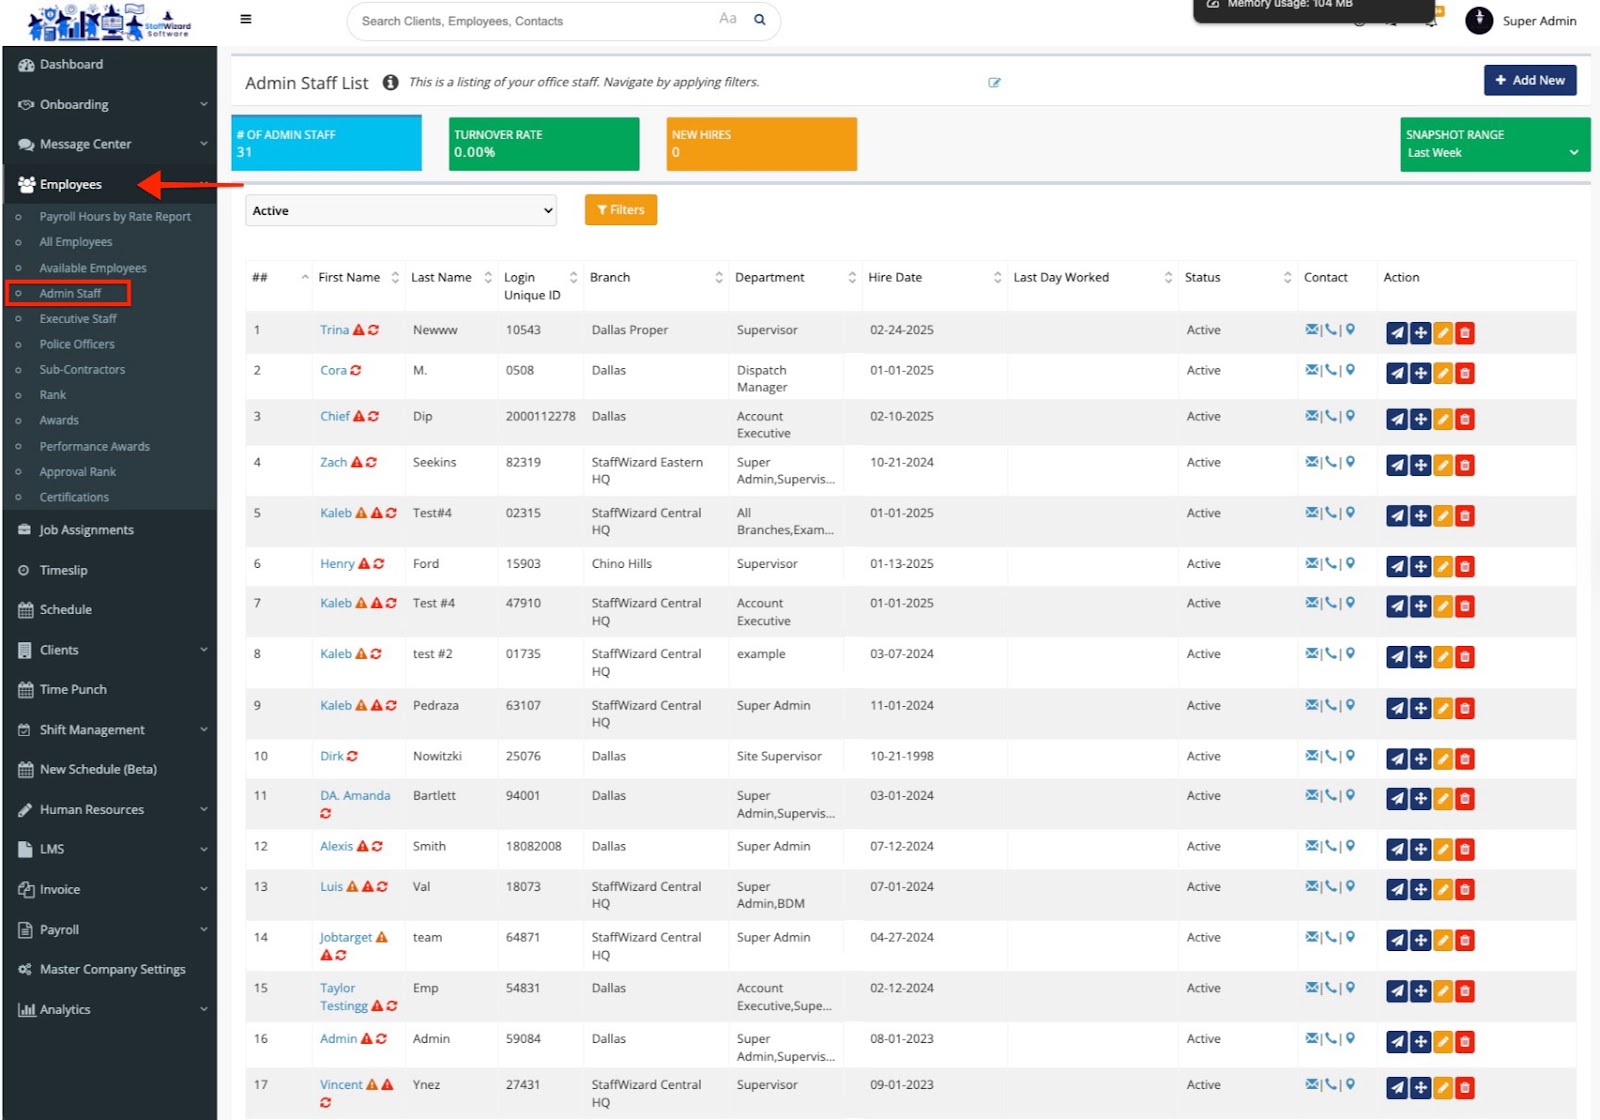Click the edit note icon in page header
This screenshot has height=1120, width=1600.
tap(994, 83)
